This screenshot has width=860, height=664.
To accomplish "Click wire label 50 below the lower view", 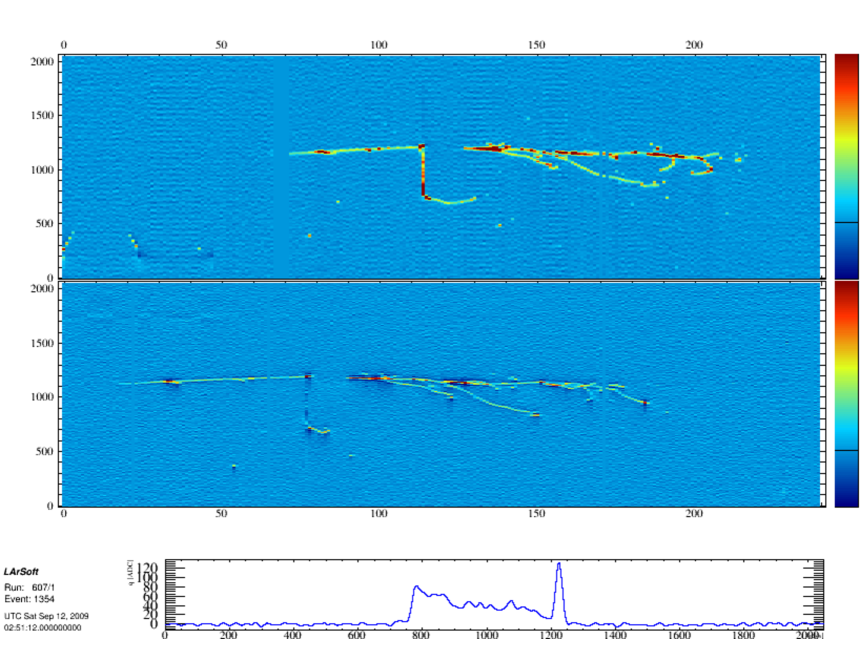I will click(x=221, y=514).
